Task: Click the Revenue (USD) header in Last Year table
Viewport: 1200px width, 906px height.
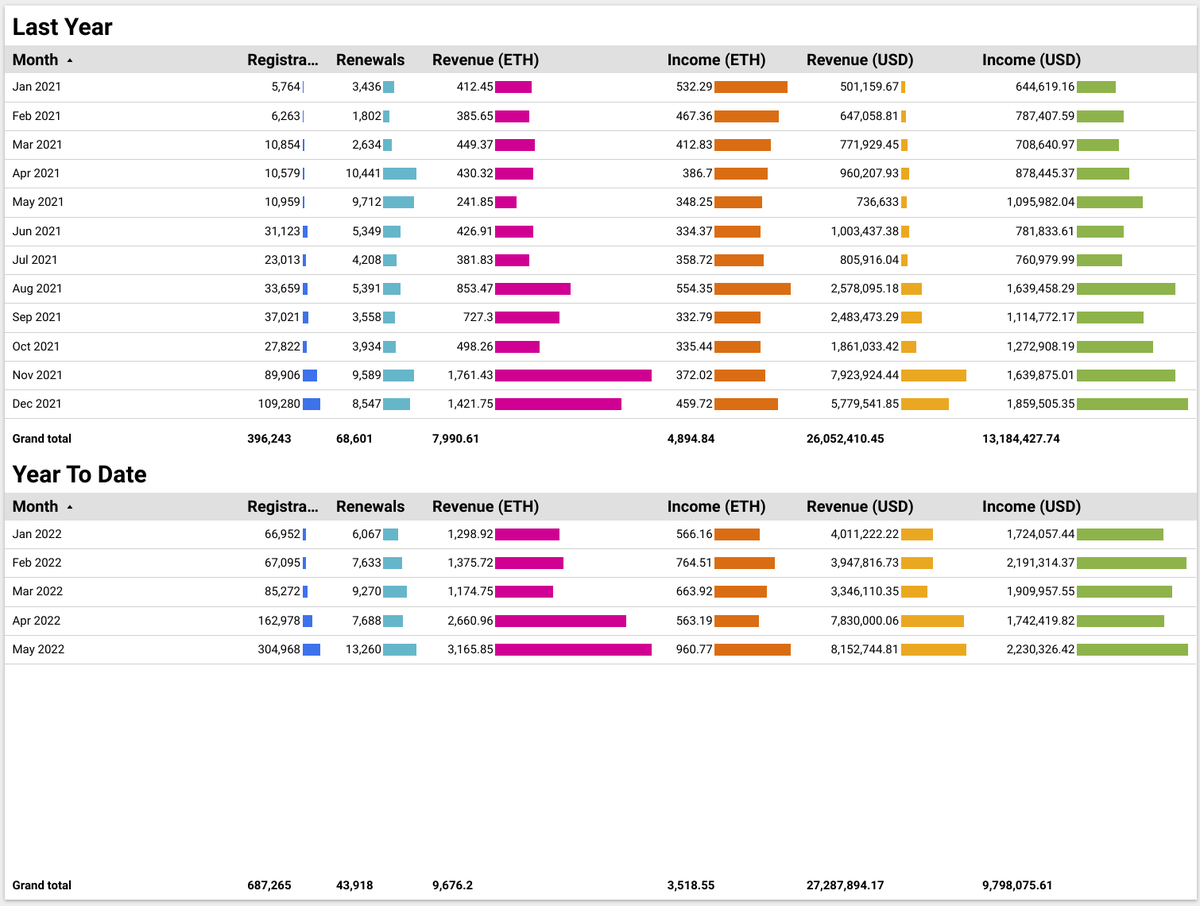Action: coord(859,60)
